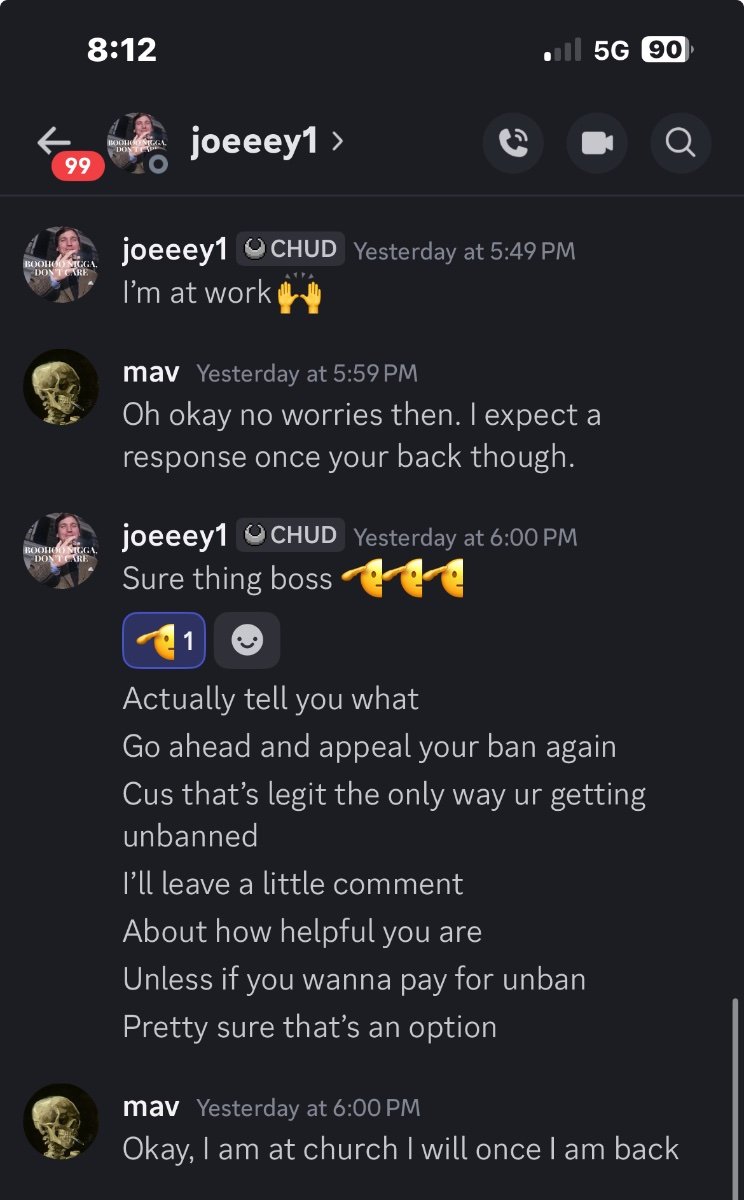Open mav's skull avatar at 5:59 PM
This screenshot has width=744, height=1200.
pos(61,387)
